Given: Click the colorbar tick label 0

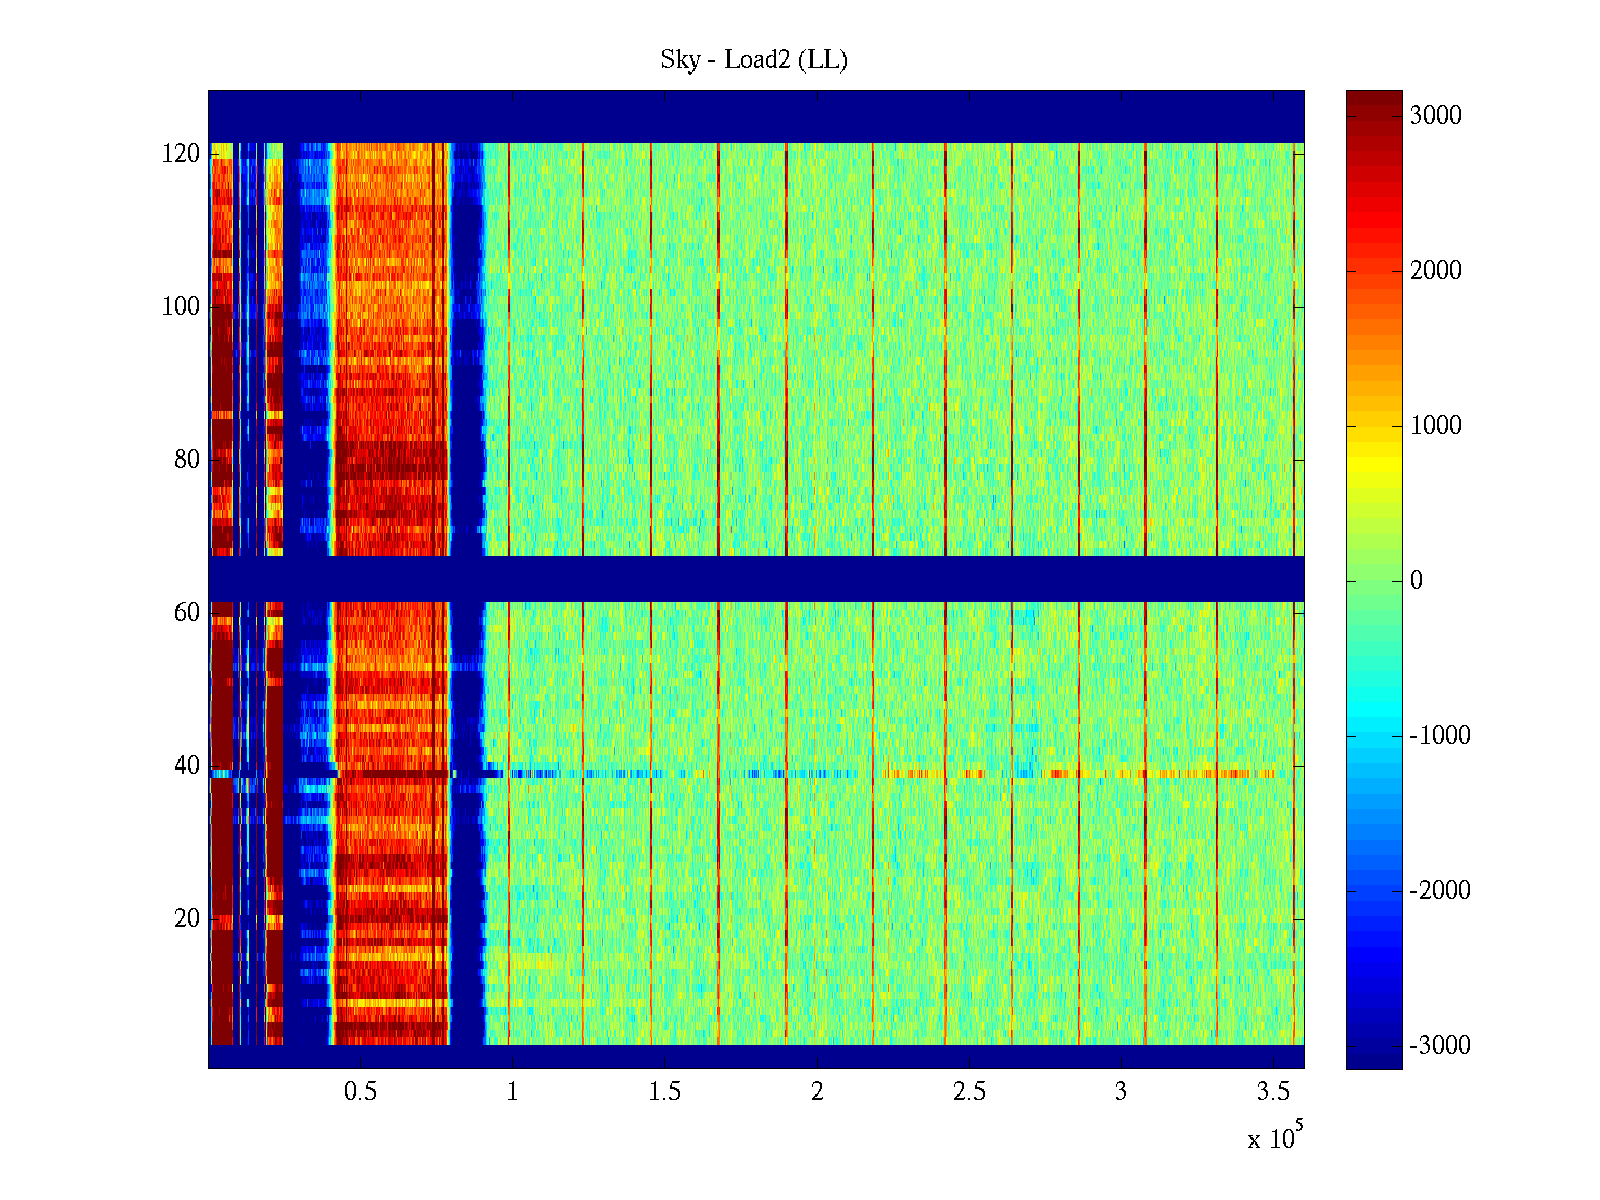Looking at the screenshot, I should pos(1415,581).
